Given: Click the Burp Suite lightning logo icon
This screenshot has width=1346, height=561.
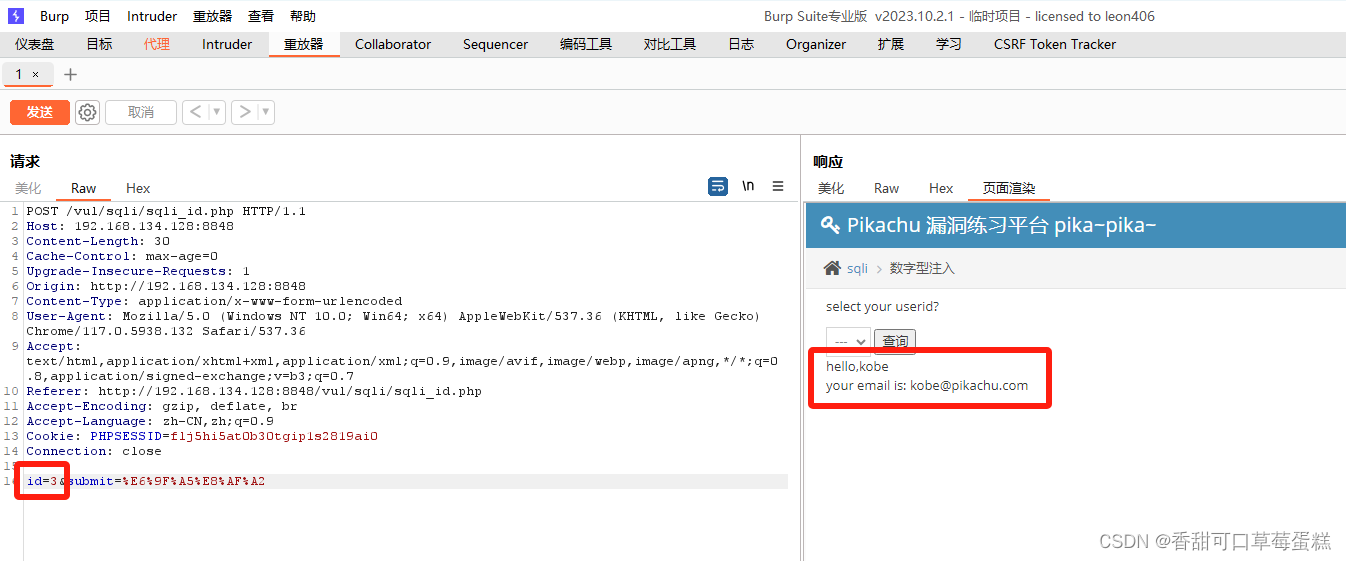Looking at the screenshot, I should coord(16,15).
